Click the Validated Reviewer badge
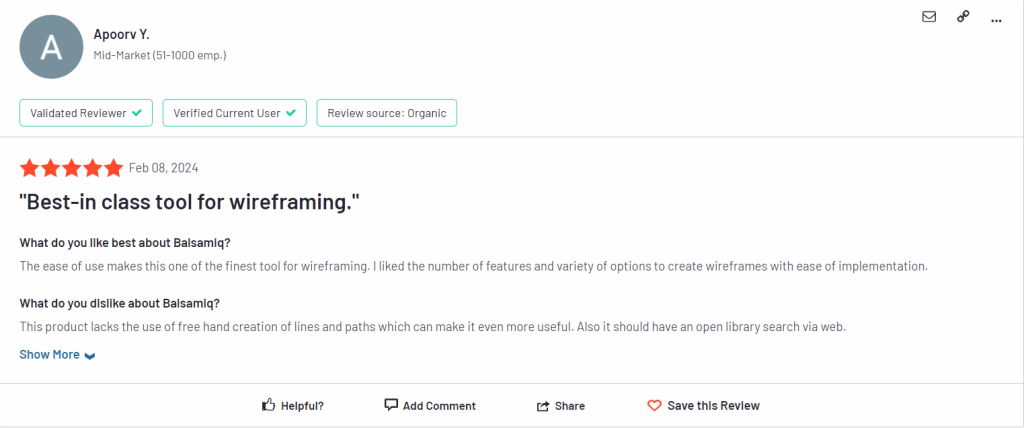The height and width of the screenshot is (428, 1024). [x=86, y=113]
